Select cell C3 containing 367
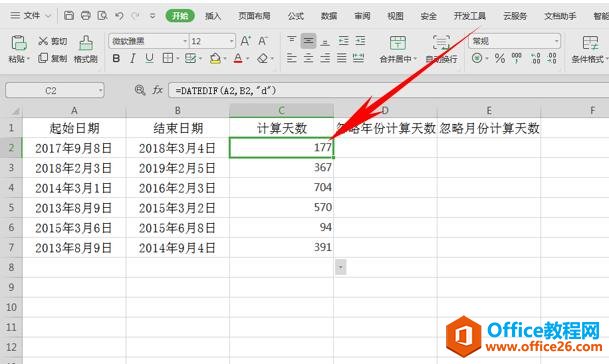The width and height of the screenshot is (609, 364). (281, 168)
